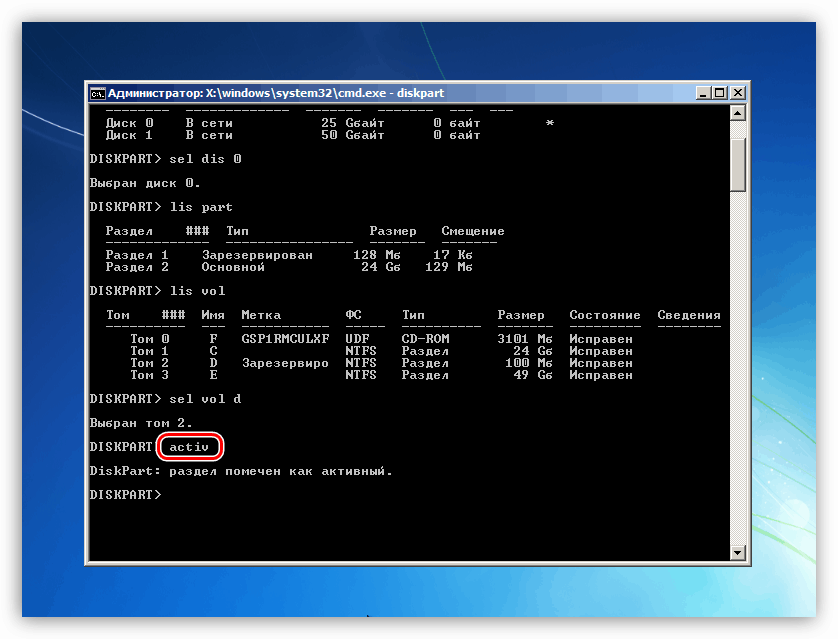
Task: Click the 'lis part' command text
Action: (201, 207)
